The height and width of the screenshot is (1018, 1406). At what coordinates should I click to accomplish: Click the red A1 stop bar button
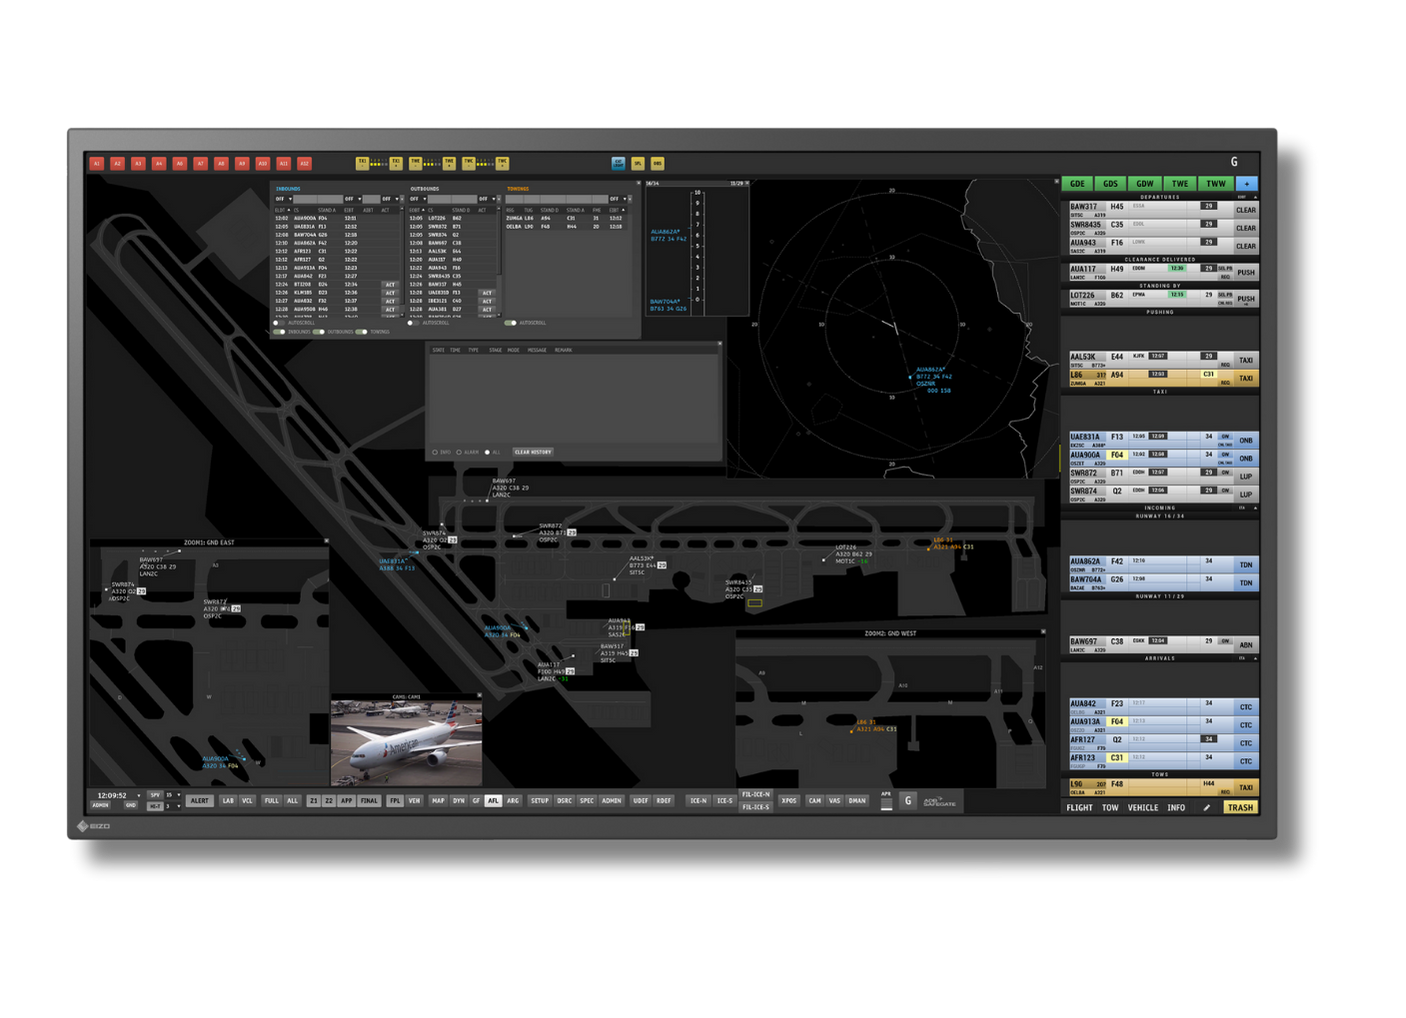pyautogui.click(x=97, y=163)
